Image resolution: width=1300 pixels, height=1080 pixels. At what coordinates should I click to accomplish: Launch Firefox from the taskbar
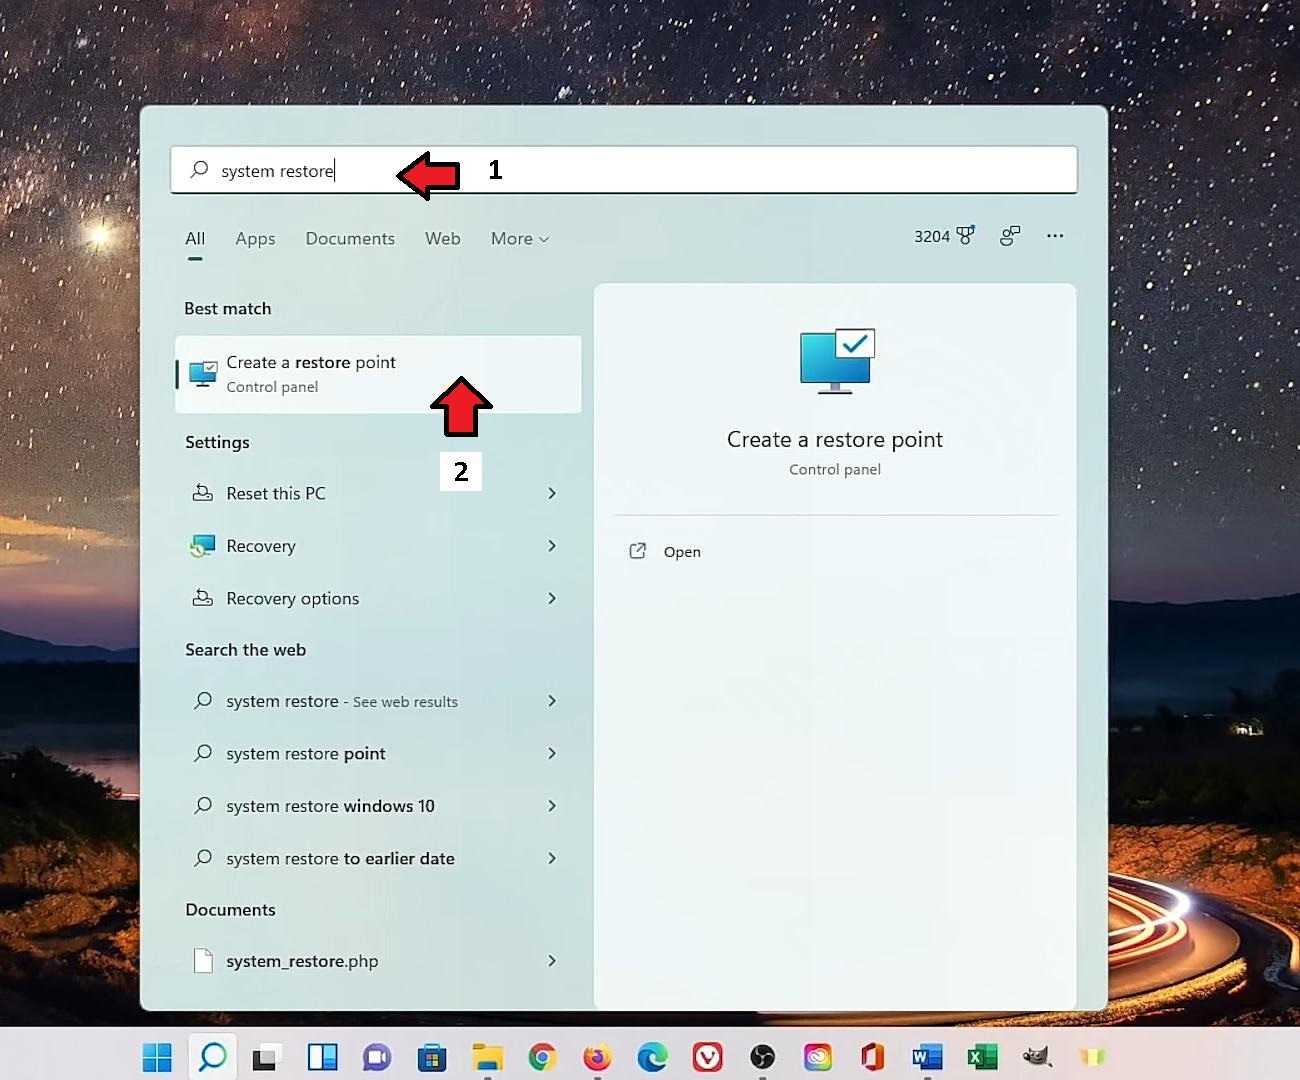597,1056
